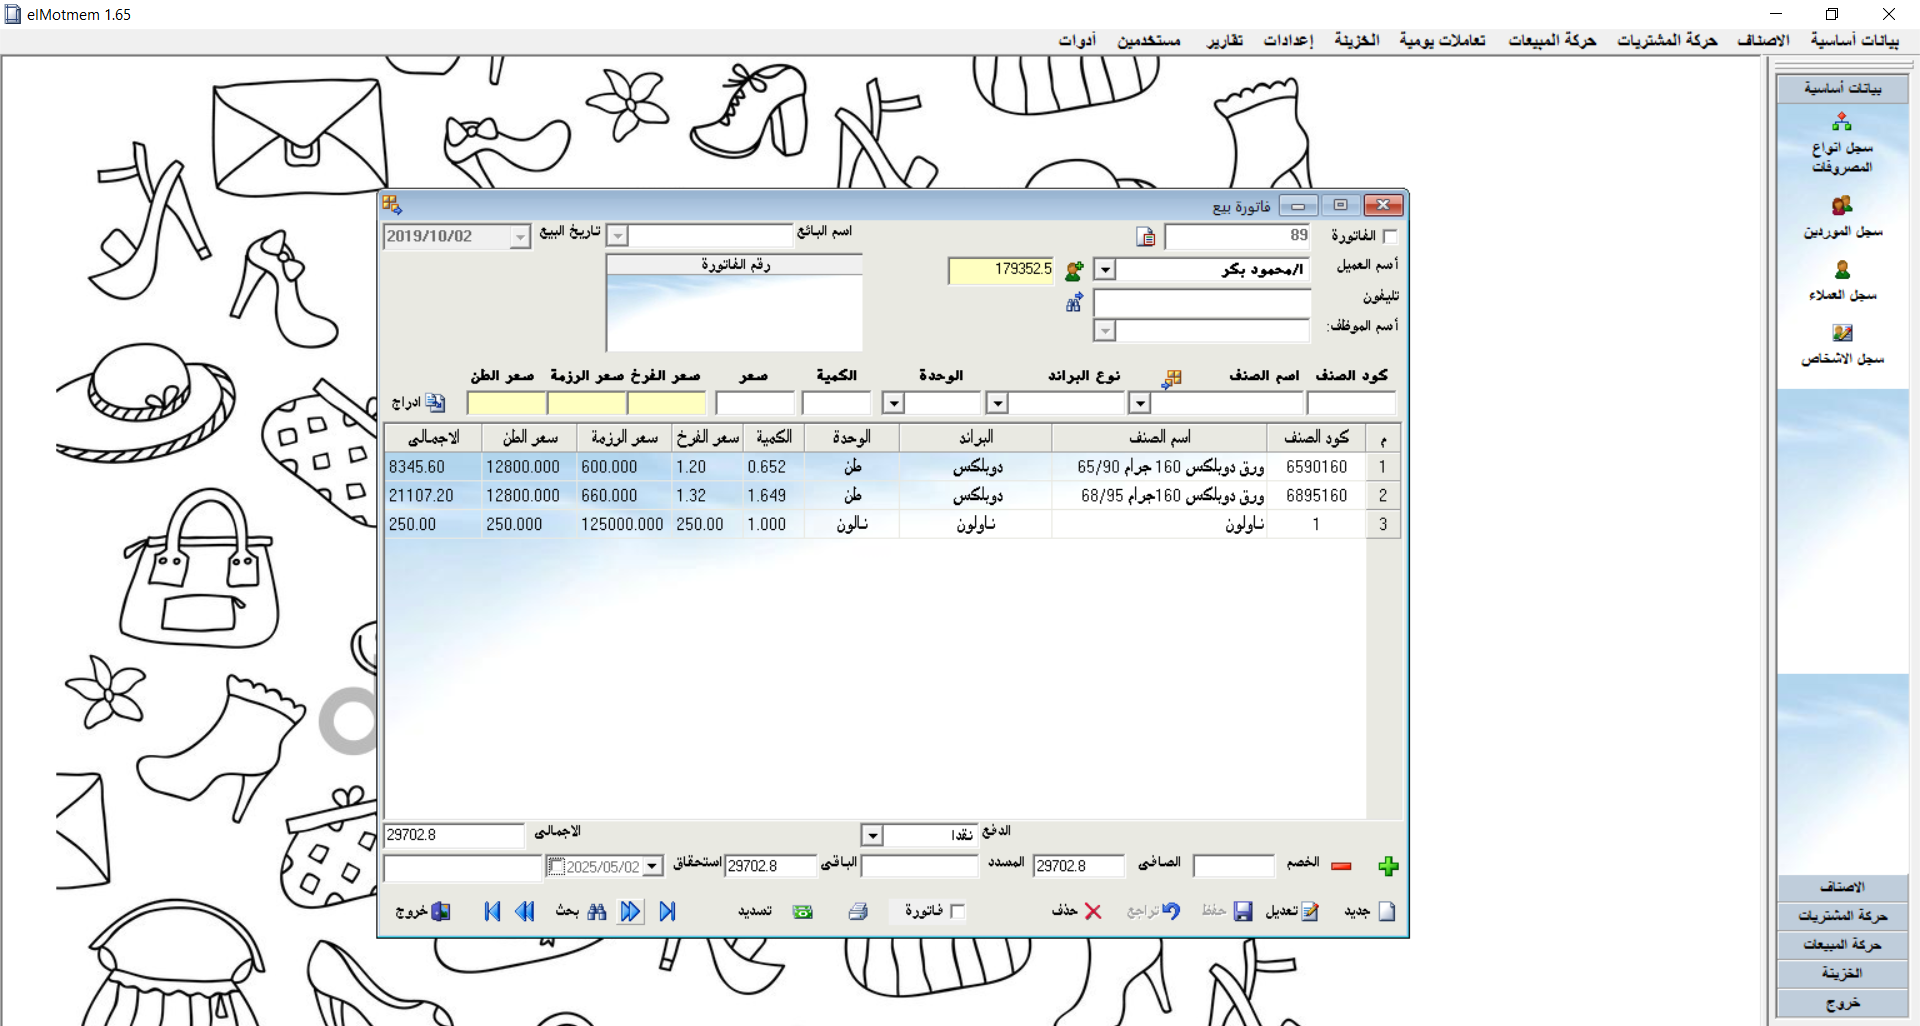Viewport: 1920px width, 1026px height.
Task: Open the تقارير reports menu
Action: [1227, 40]
